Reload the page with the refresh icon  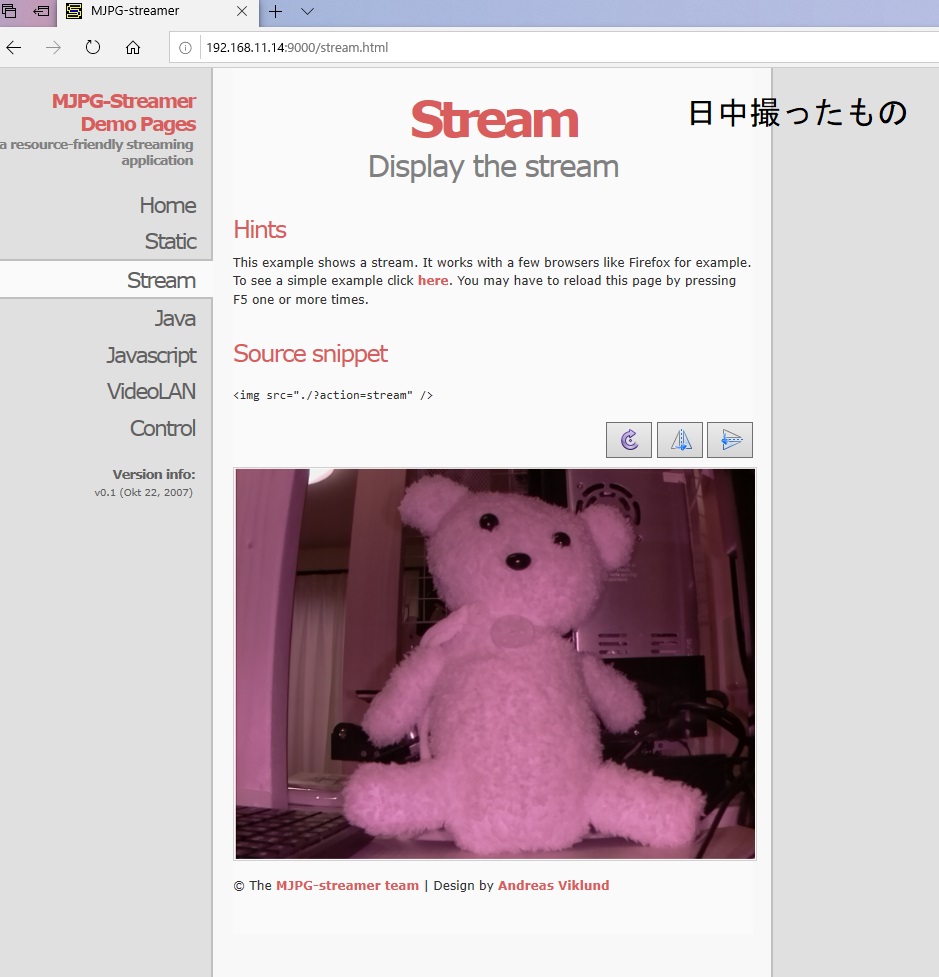click(x=93, y=47)
